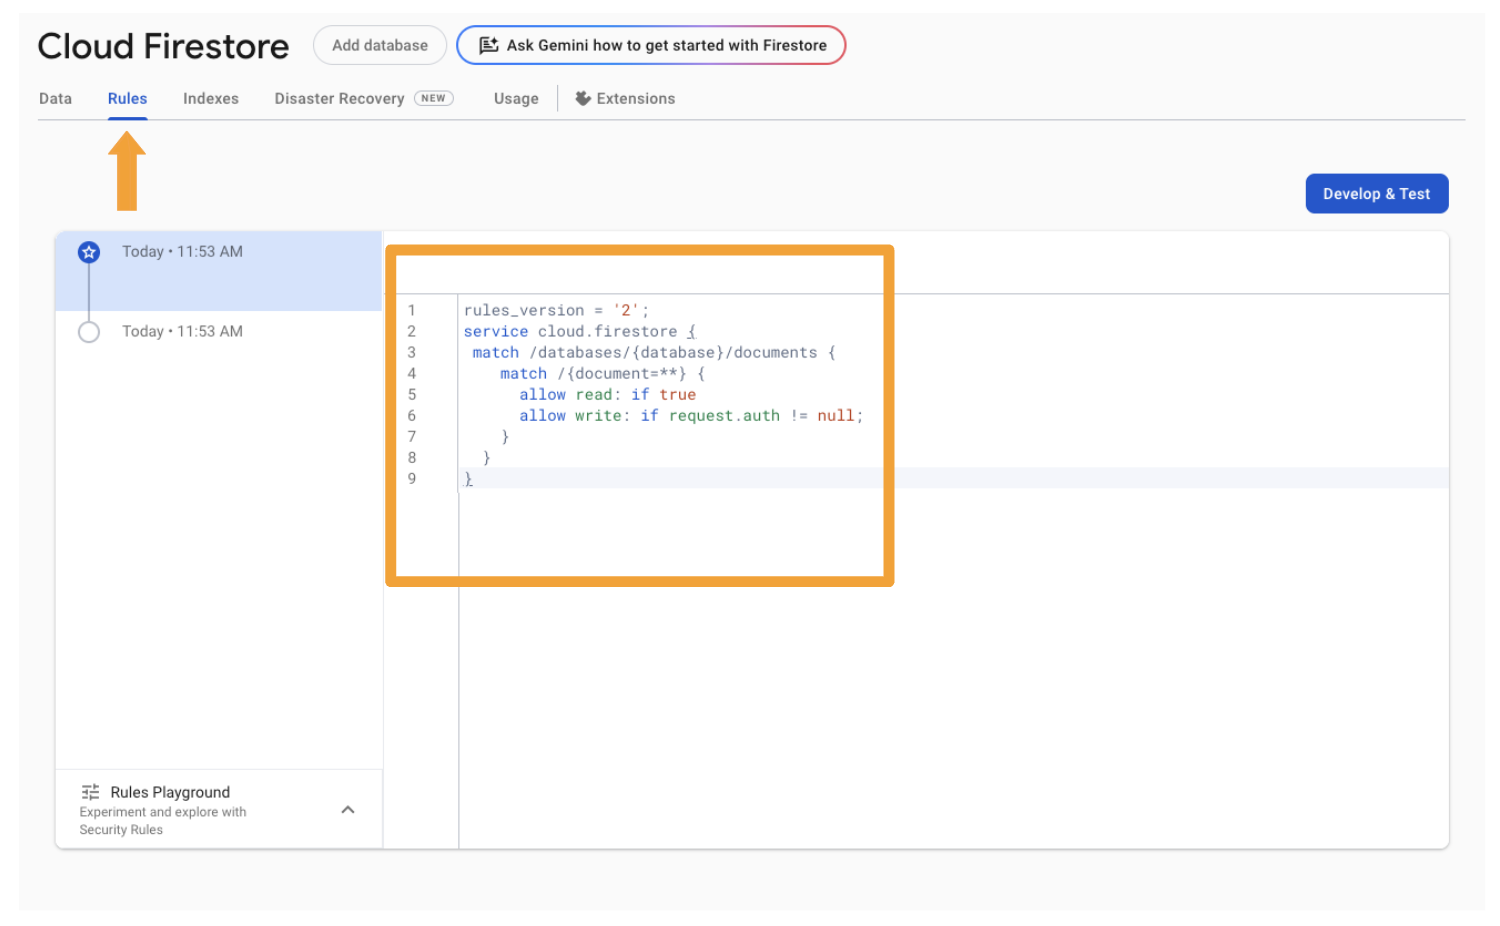Click the allow write: if request.auth line
1500x926 pixels.
[691, 416]
